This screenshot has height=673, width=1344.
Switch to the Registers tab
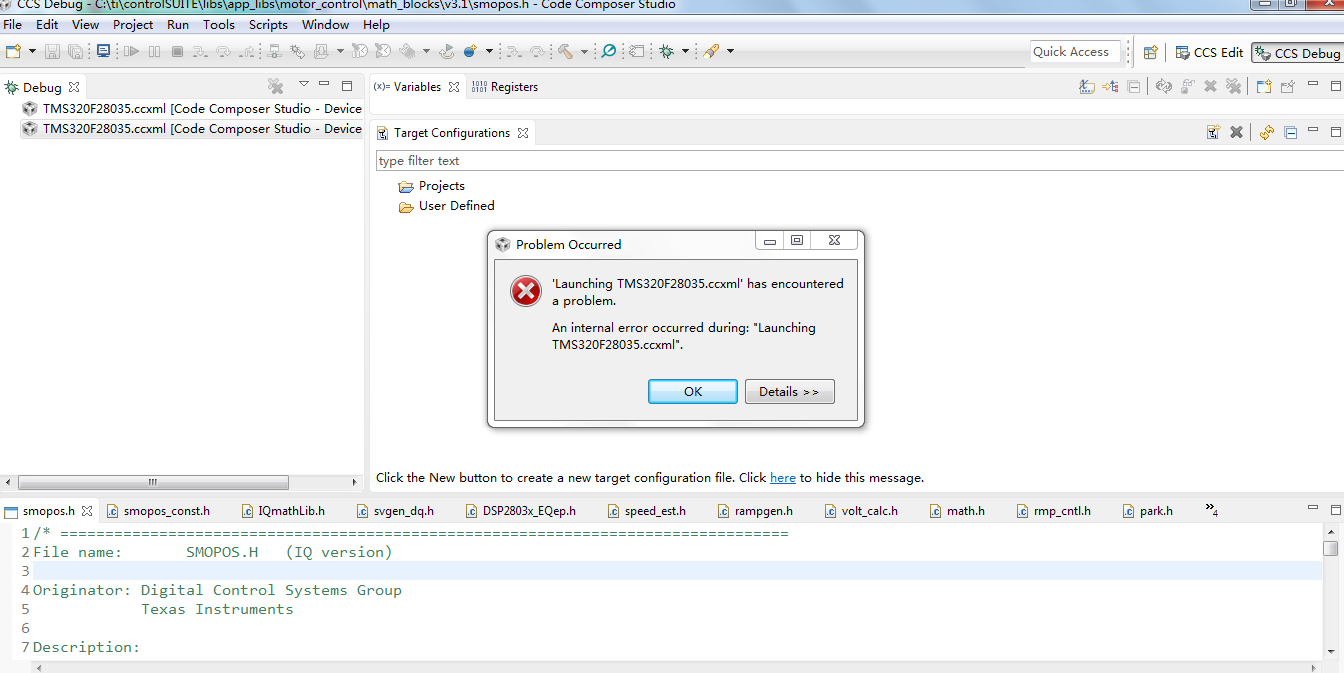point(505,87)
